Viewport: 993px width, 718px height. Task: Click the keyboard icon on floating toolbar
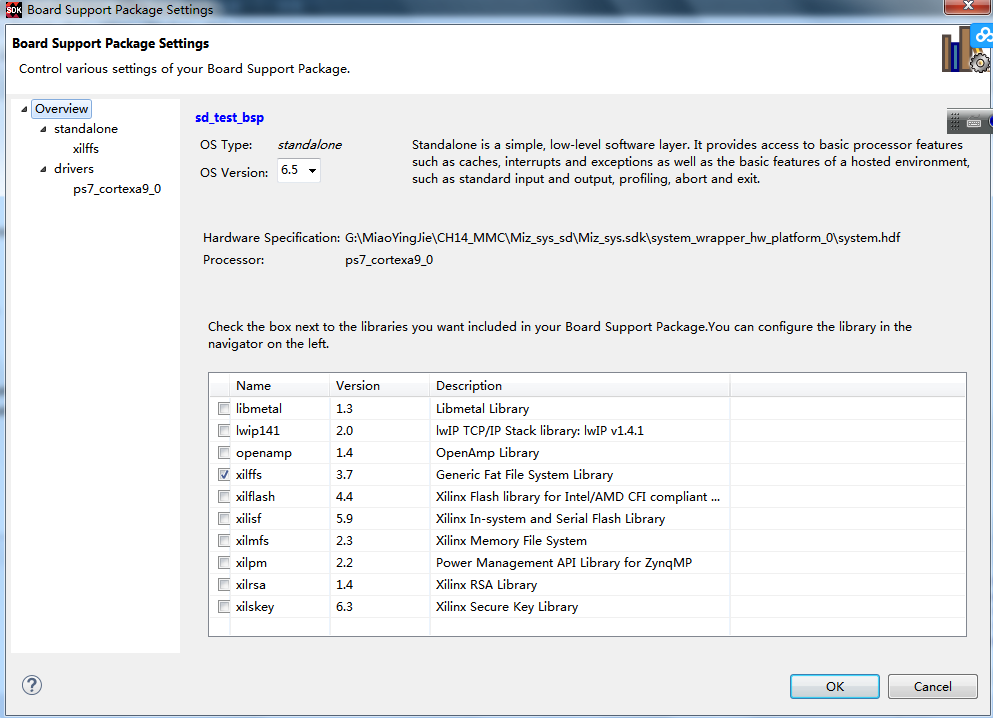pyautogui.click(x=974, y=122)
